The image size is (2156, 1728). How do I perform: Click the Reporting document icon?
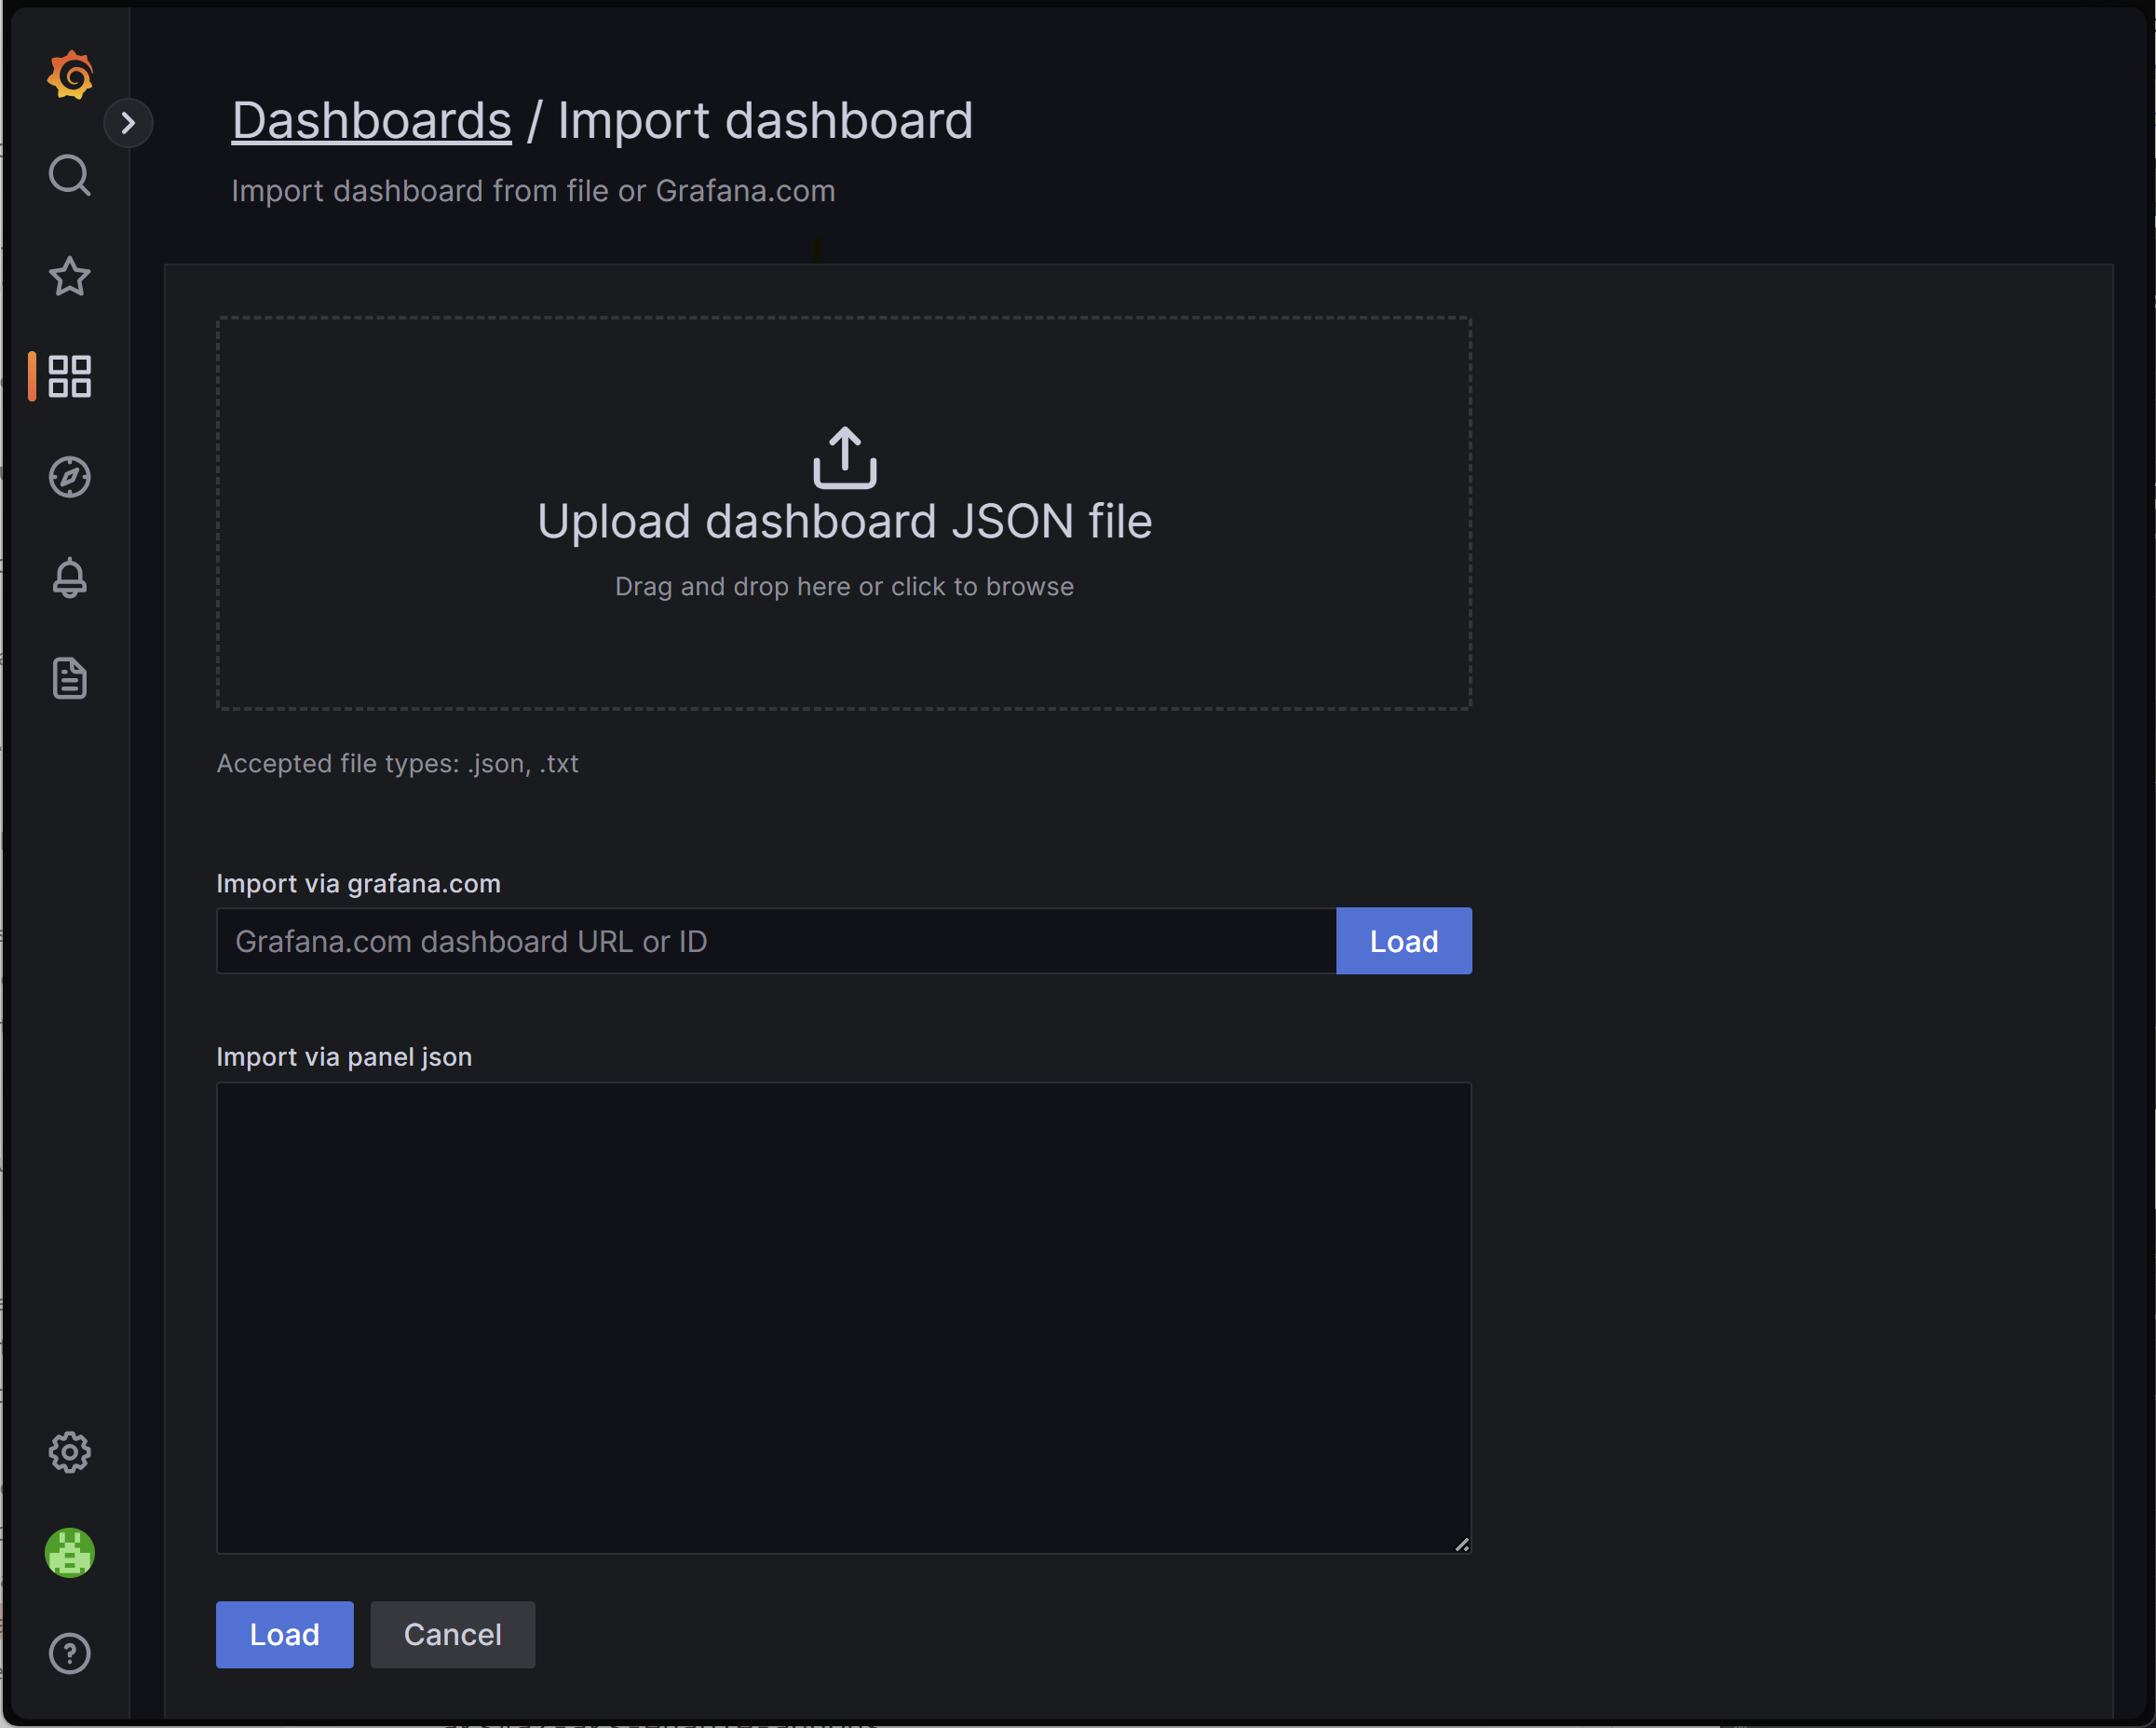point(71,677)
